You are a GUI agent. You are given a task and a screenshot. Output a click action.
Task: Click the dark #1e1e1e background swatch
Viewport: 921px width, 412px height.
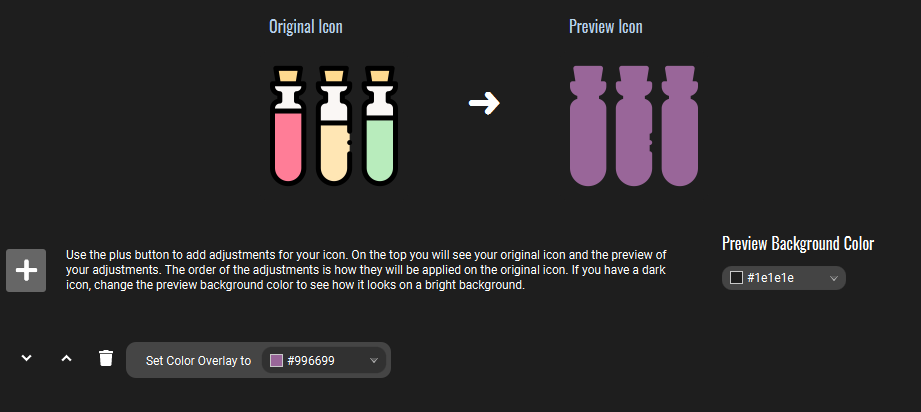737,278
